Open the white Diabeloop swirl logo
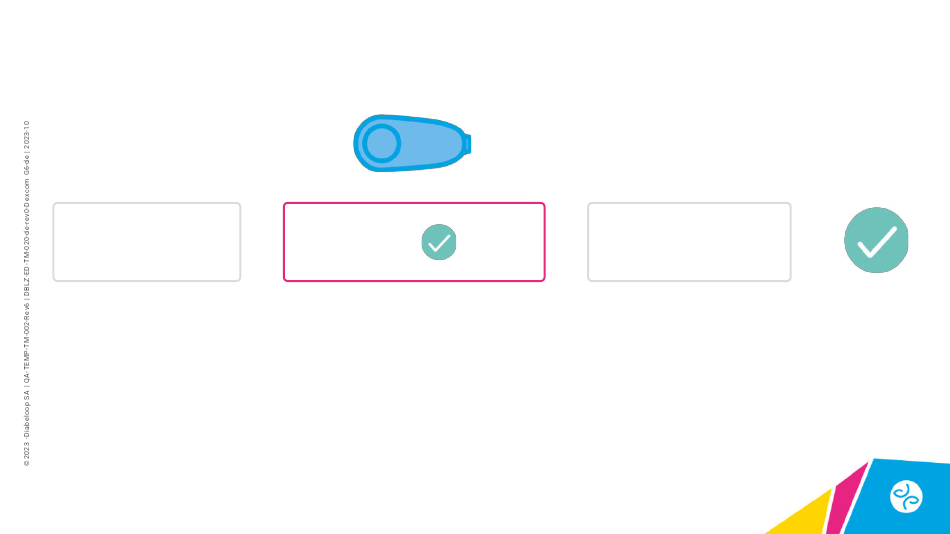950x534 pixels. [x=906, y=496]
